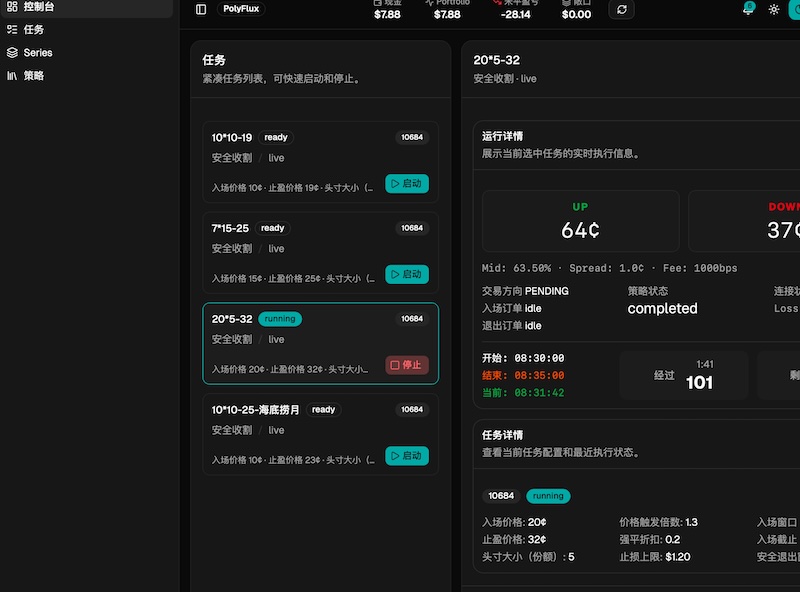Select the 10*10-19 task card title
800x592 pixels.
pyautogui.click(x=232, y=137)
